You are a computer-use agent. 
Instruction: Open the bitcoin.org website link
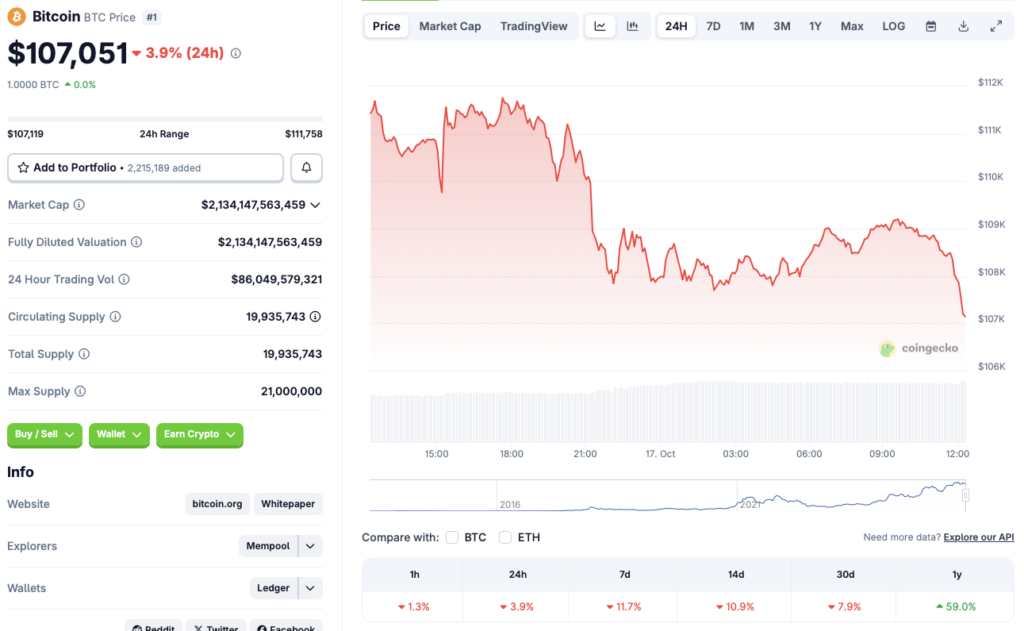(x=217, y=504)
